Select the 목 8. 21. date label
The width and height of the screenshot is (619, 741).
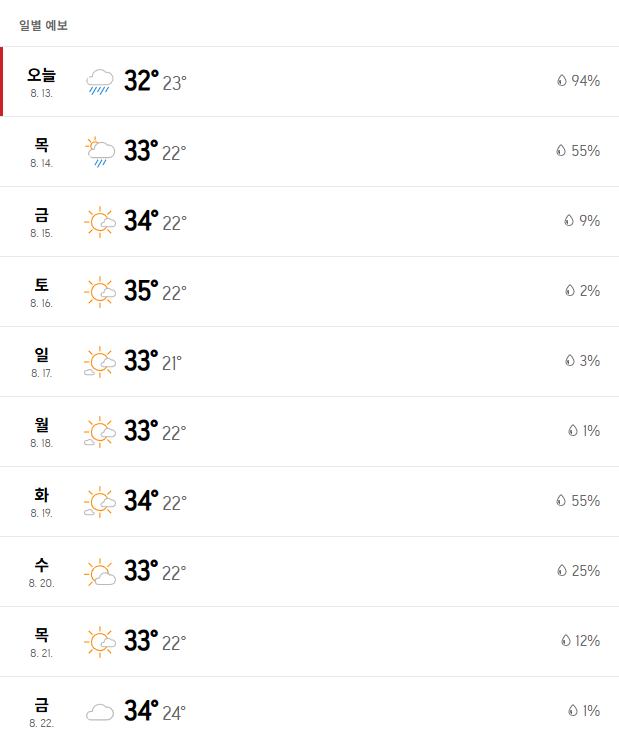42,642
